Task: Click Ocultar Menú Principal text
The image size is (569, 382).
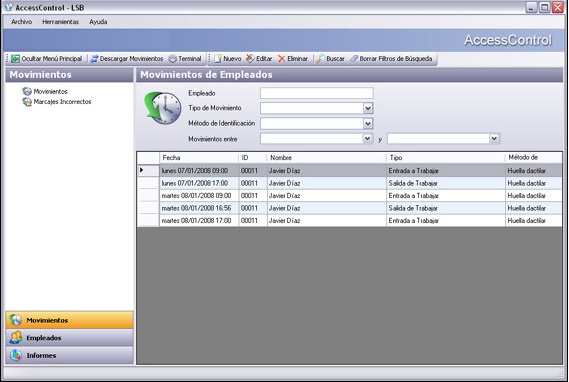Action: (x=52, y=59)
